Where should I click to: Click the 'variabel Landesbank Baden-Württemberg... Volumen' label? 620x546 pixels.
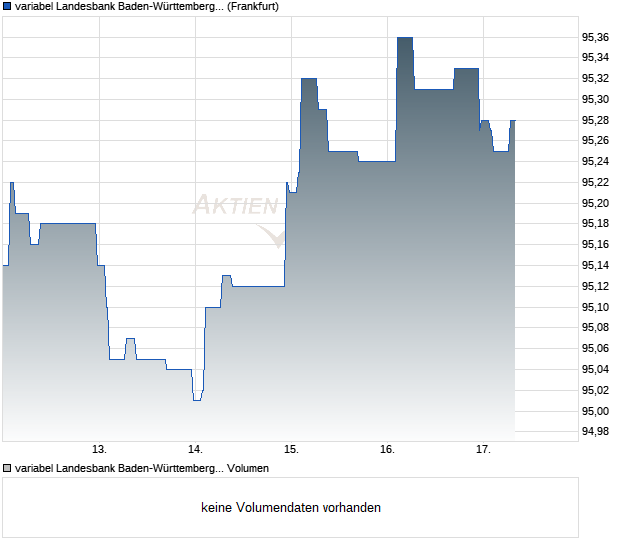point(142,468)
